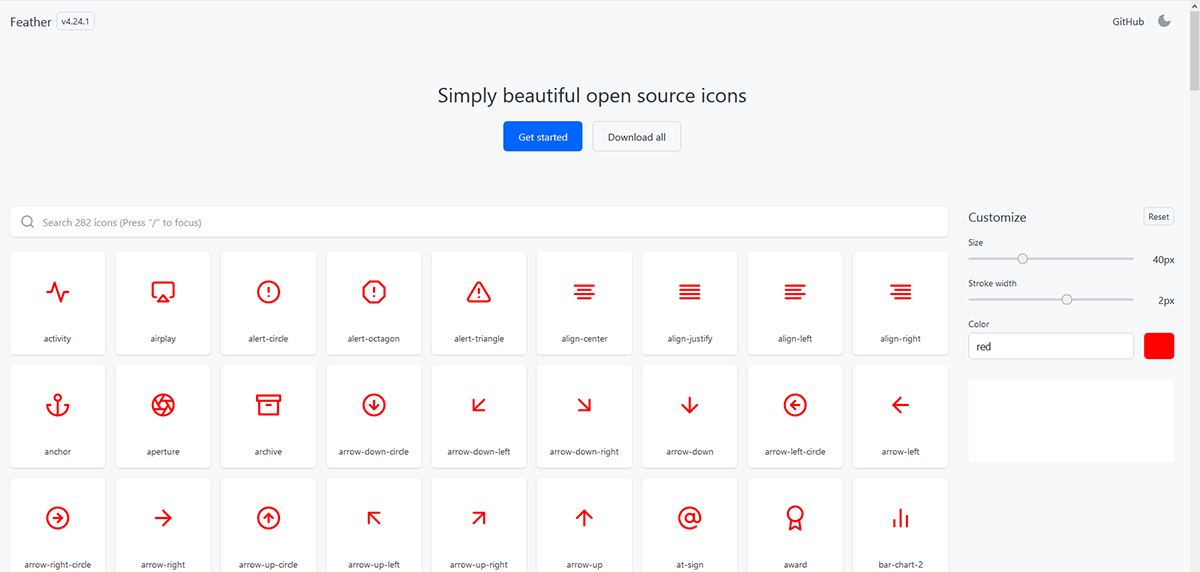Reset the customize settings
This screenshot has height=572, width=1200.
[1159, 217]
